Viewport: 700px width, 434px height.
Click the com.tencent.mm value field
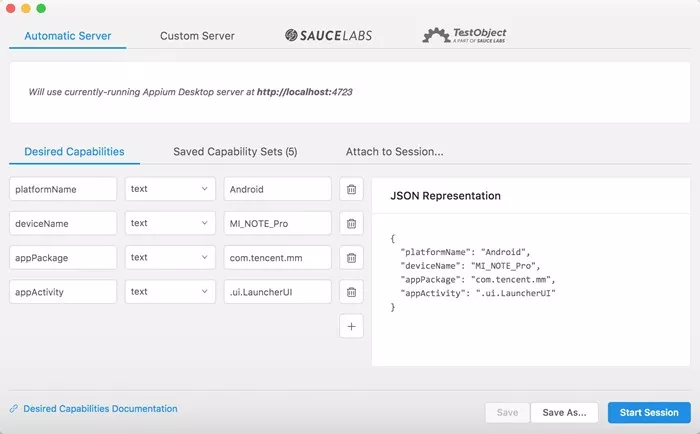tap(278, 258)
